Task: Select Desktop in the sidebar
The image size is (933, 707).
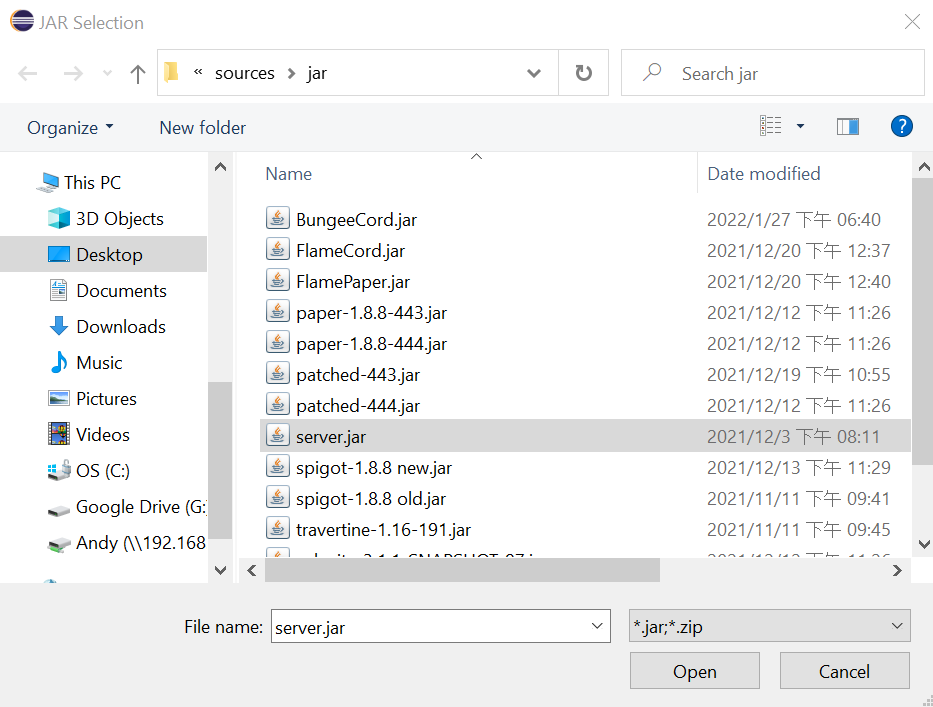Action: 104,254
